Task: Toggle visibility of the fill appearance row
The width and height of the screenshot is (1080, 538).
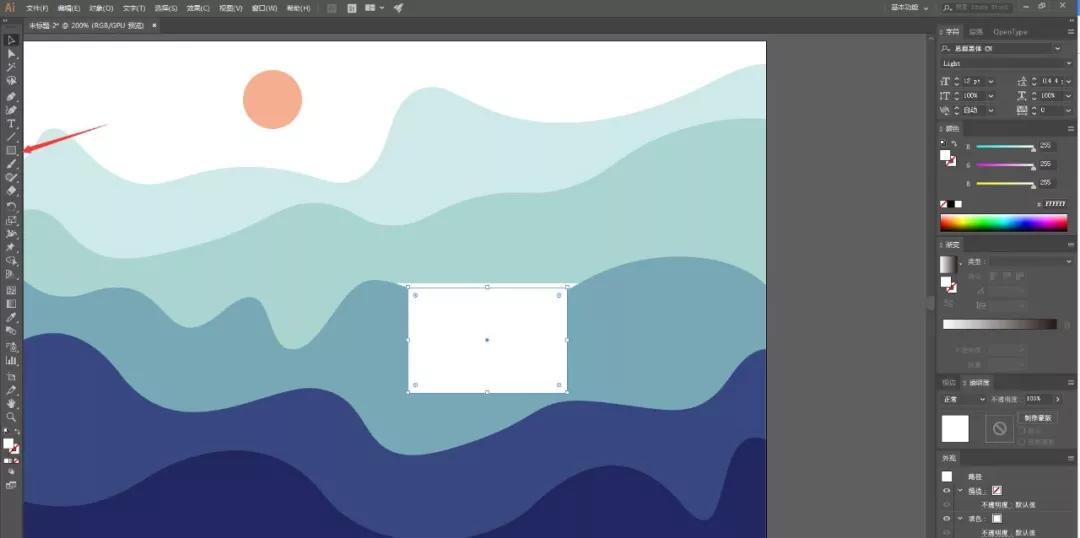Action: (x=946, y=518)
